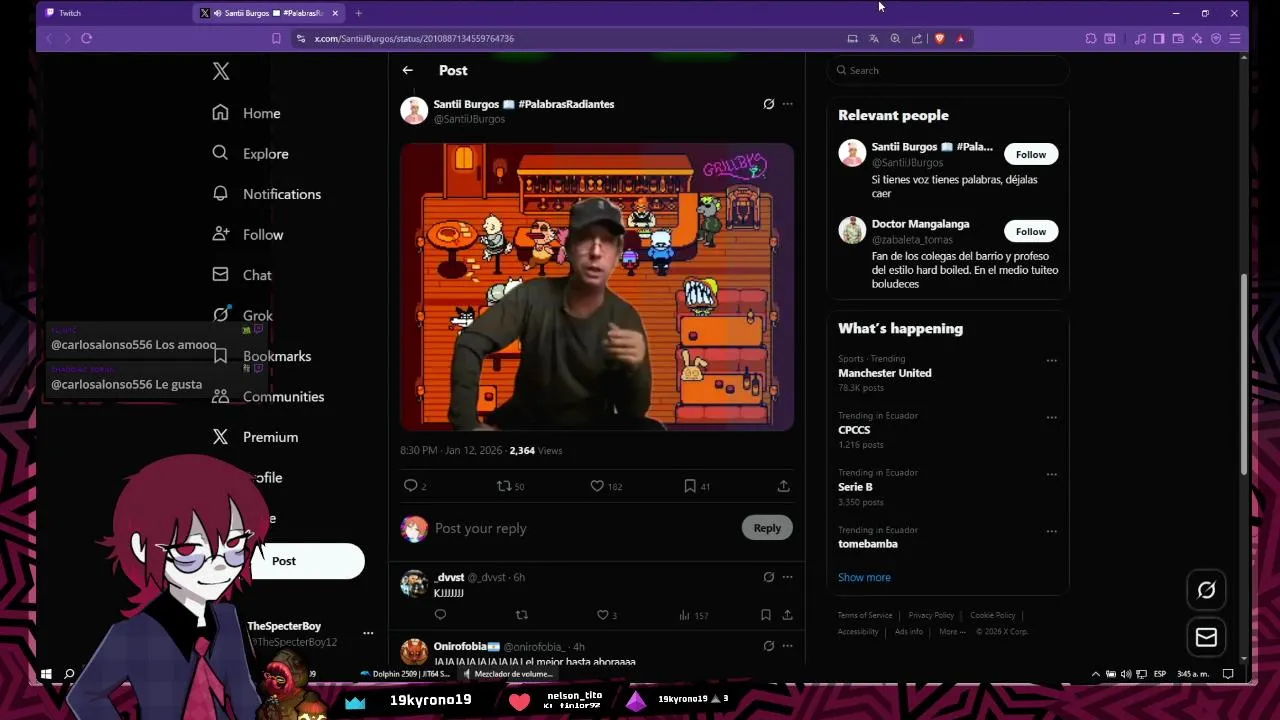Open Mezclador de volumen taskbar window

click(x=507, y=674)
